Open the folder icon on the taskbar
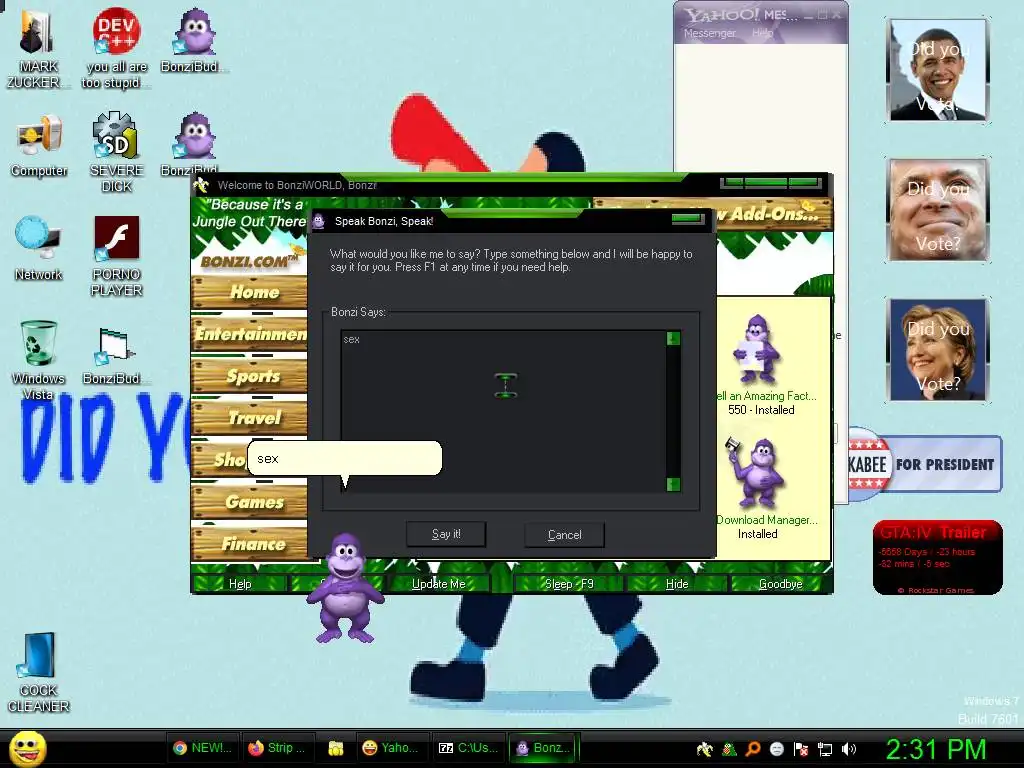Viewport: 1024px width, 768px height. click(336, 748)
